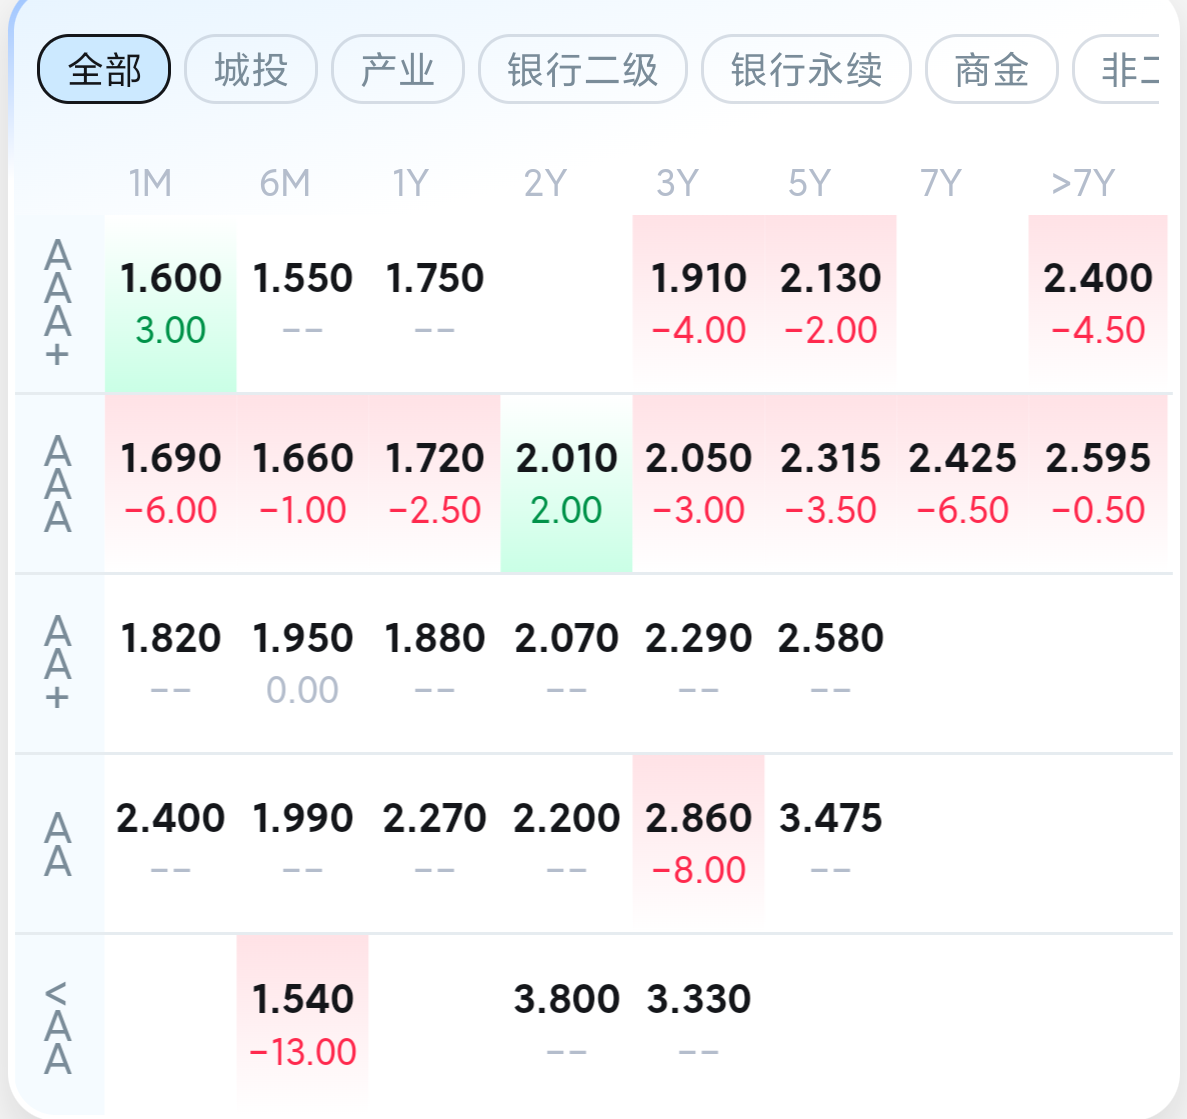The width and height of the screenshot is (1187, 1119).
Task: Click the AAA+ 5Y cell 2.130
Action: pyautogui.click(x=830, y=304)
